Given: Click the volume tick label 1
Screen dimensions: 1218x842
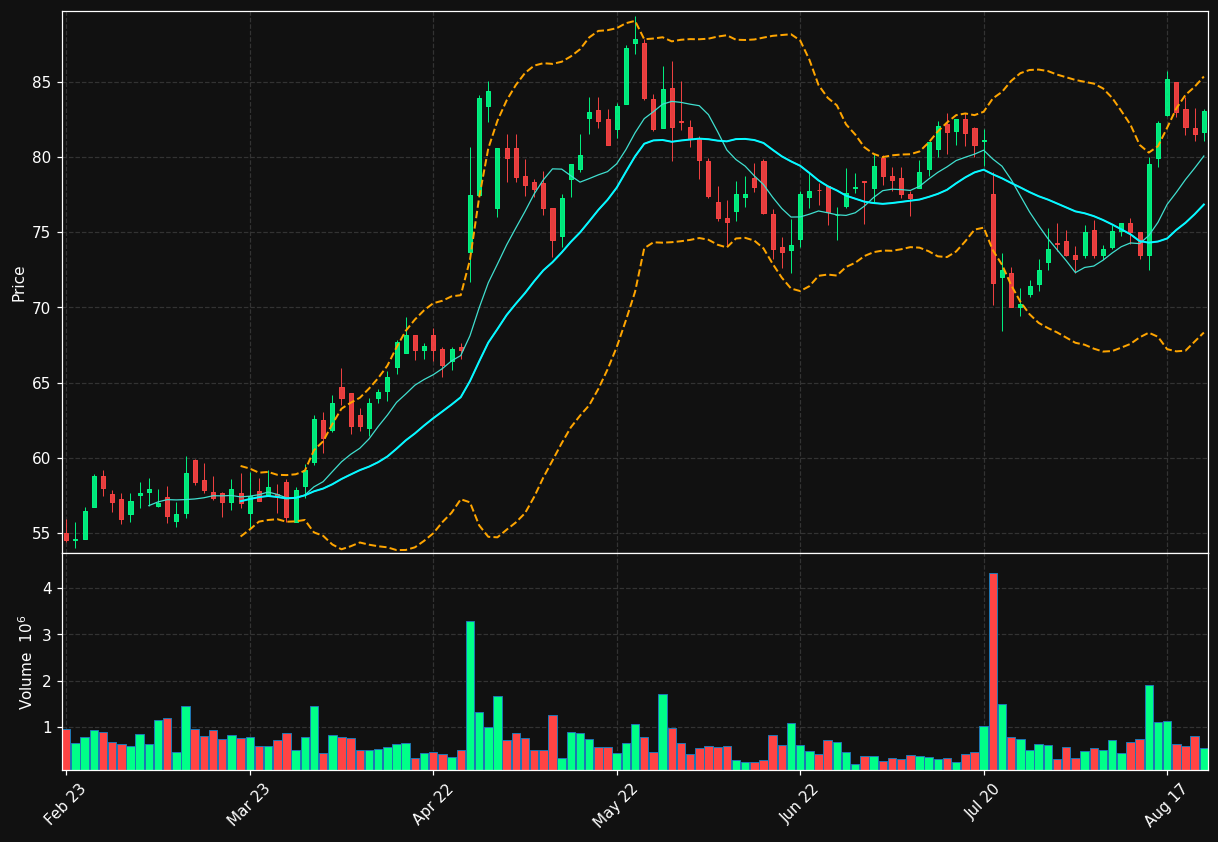Looking at the screenshot, I should pos(47,728).
